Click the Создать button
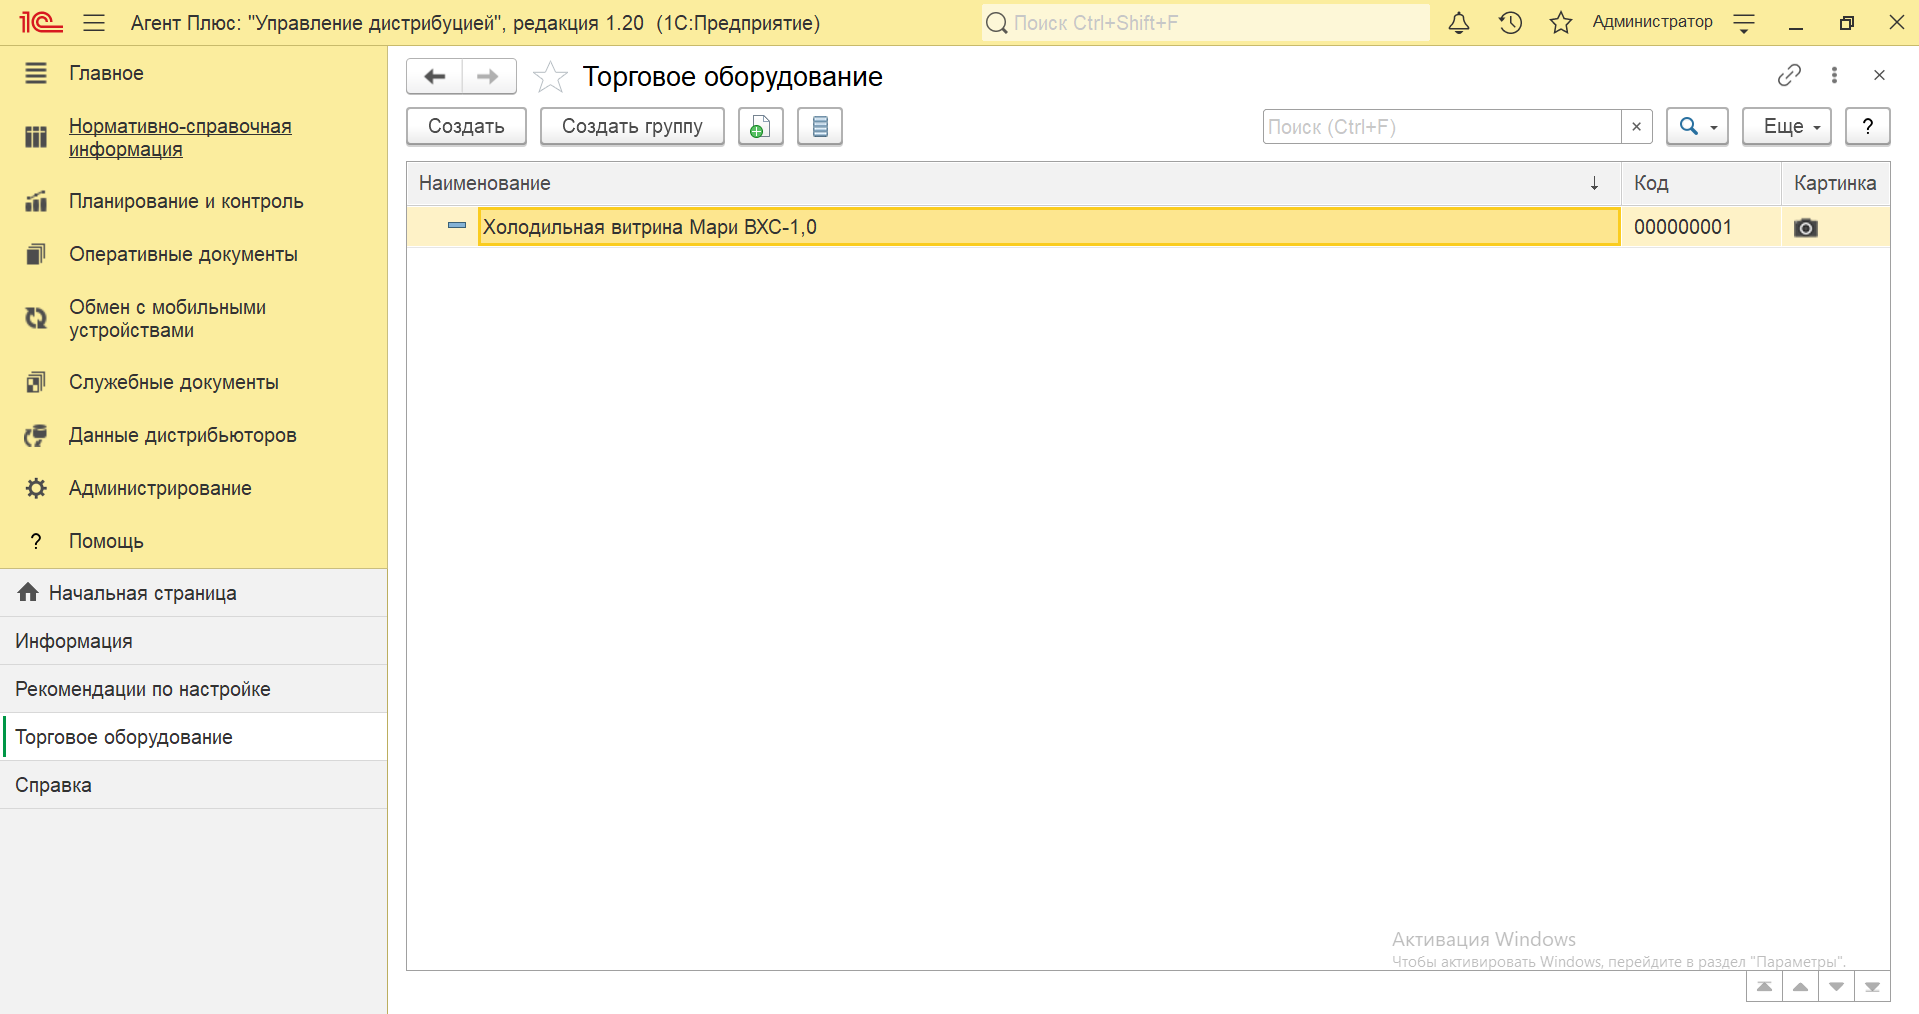The image size is (1919, 1014). (x=466, y=127)
